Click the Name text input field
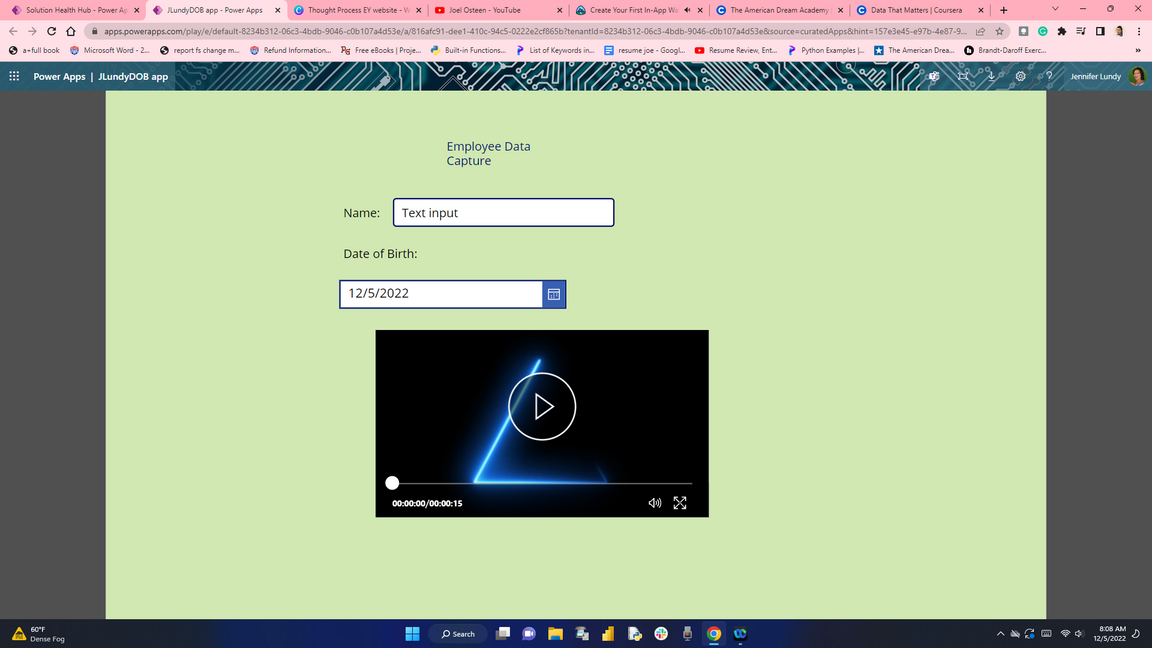This screenshot has width=1152, height=648. click(x=503, y=213)
